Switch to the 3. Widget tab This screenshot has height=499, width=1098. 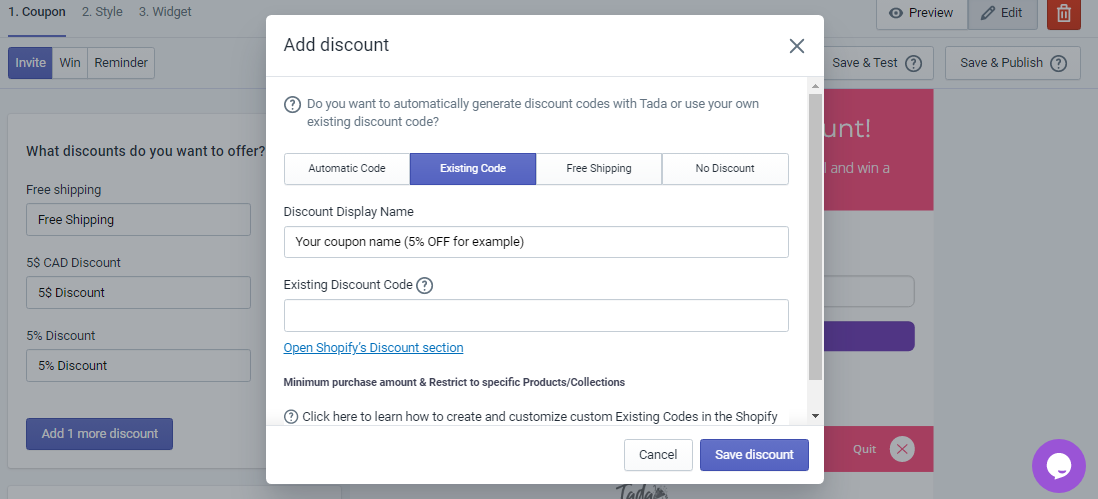165,12
